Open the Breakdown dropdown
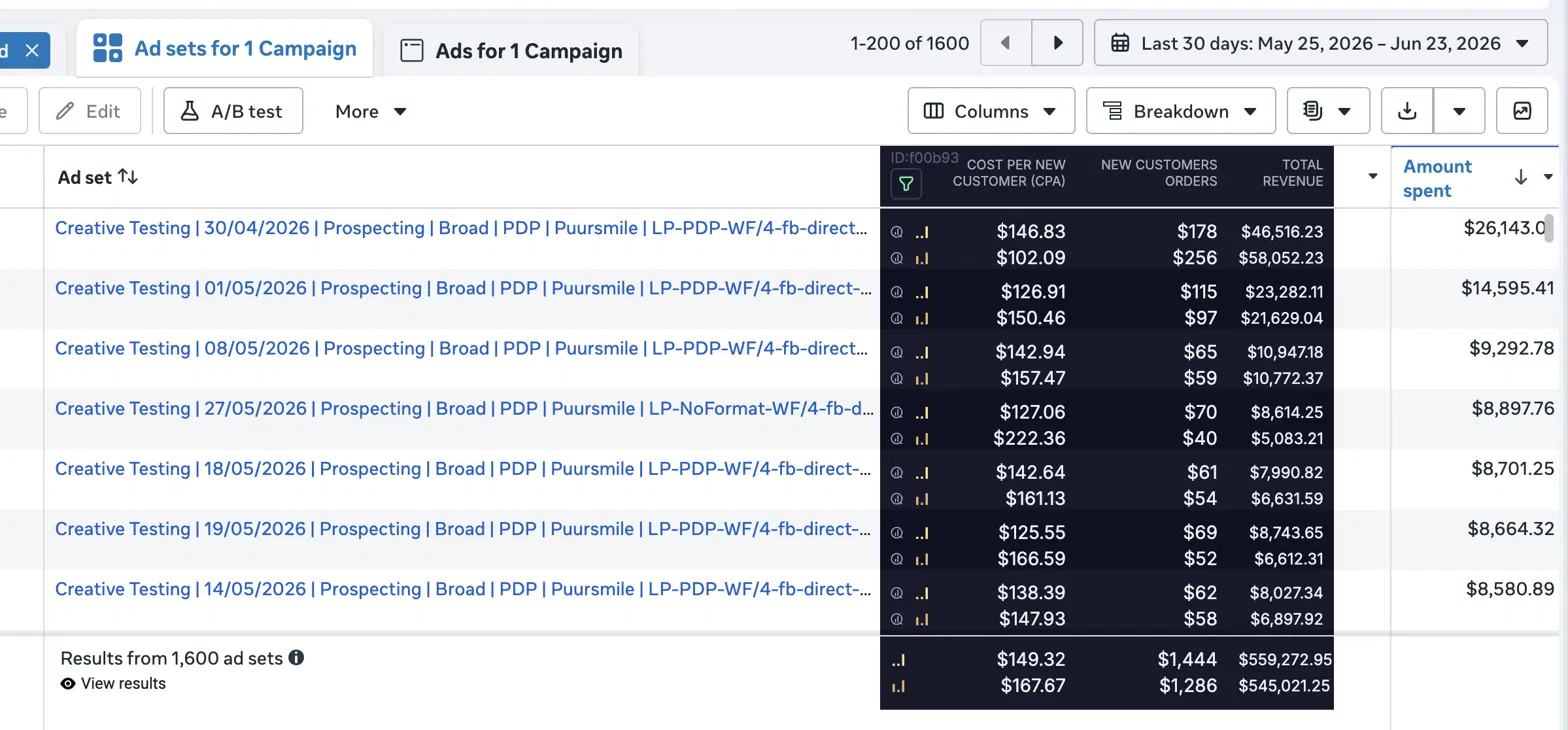1568x730 pixels. click(x=1181, y=111)
